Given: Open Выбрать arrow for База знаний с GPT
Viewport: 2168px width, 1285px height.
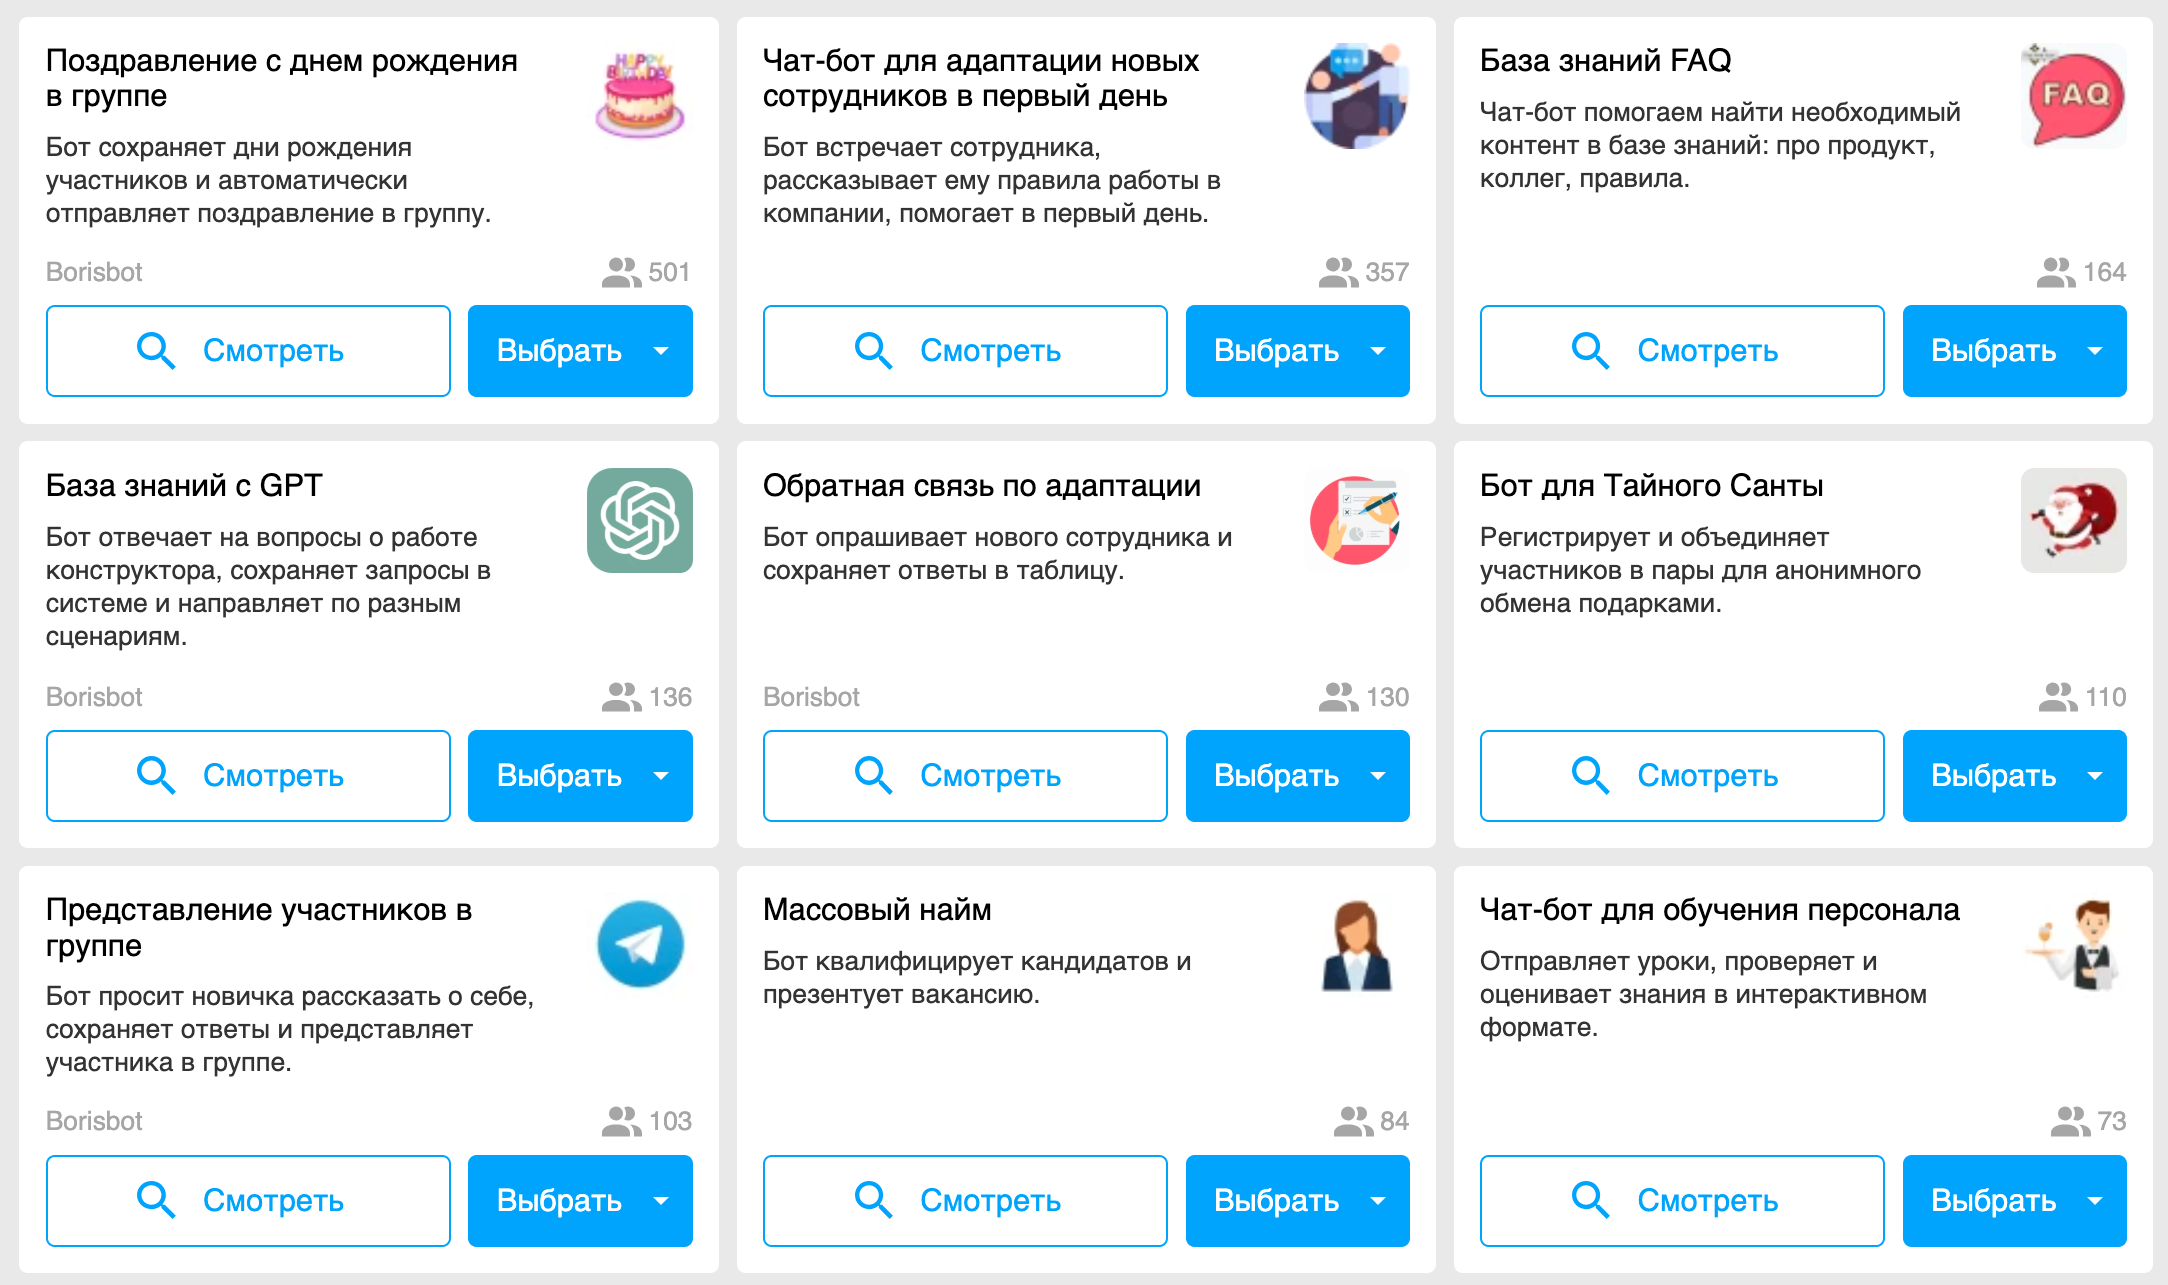Looking at the screenshot, I should (x=661, y=776).
